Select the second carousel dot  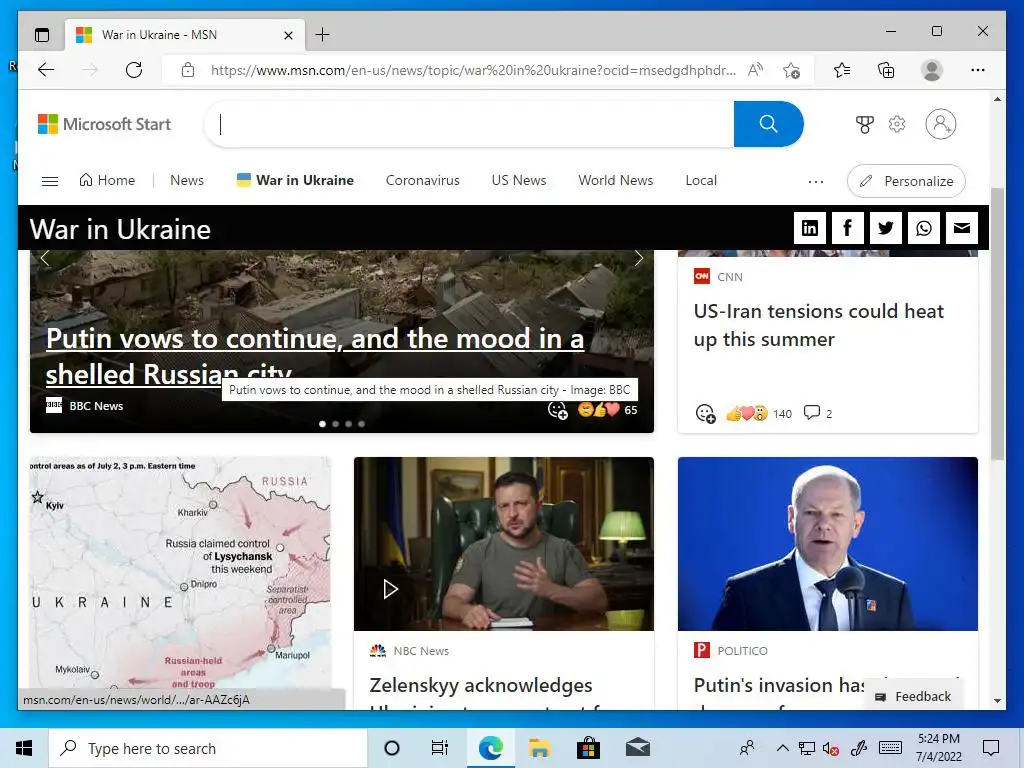coord(336,424)
